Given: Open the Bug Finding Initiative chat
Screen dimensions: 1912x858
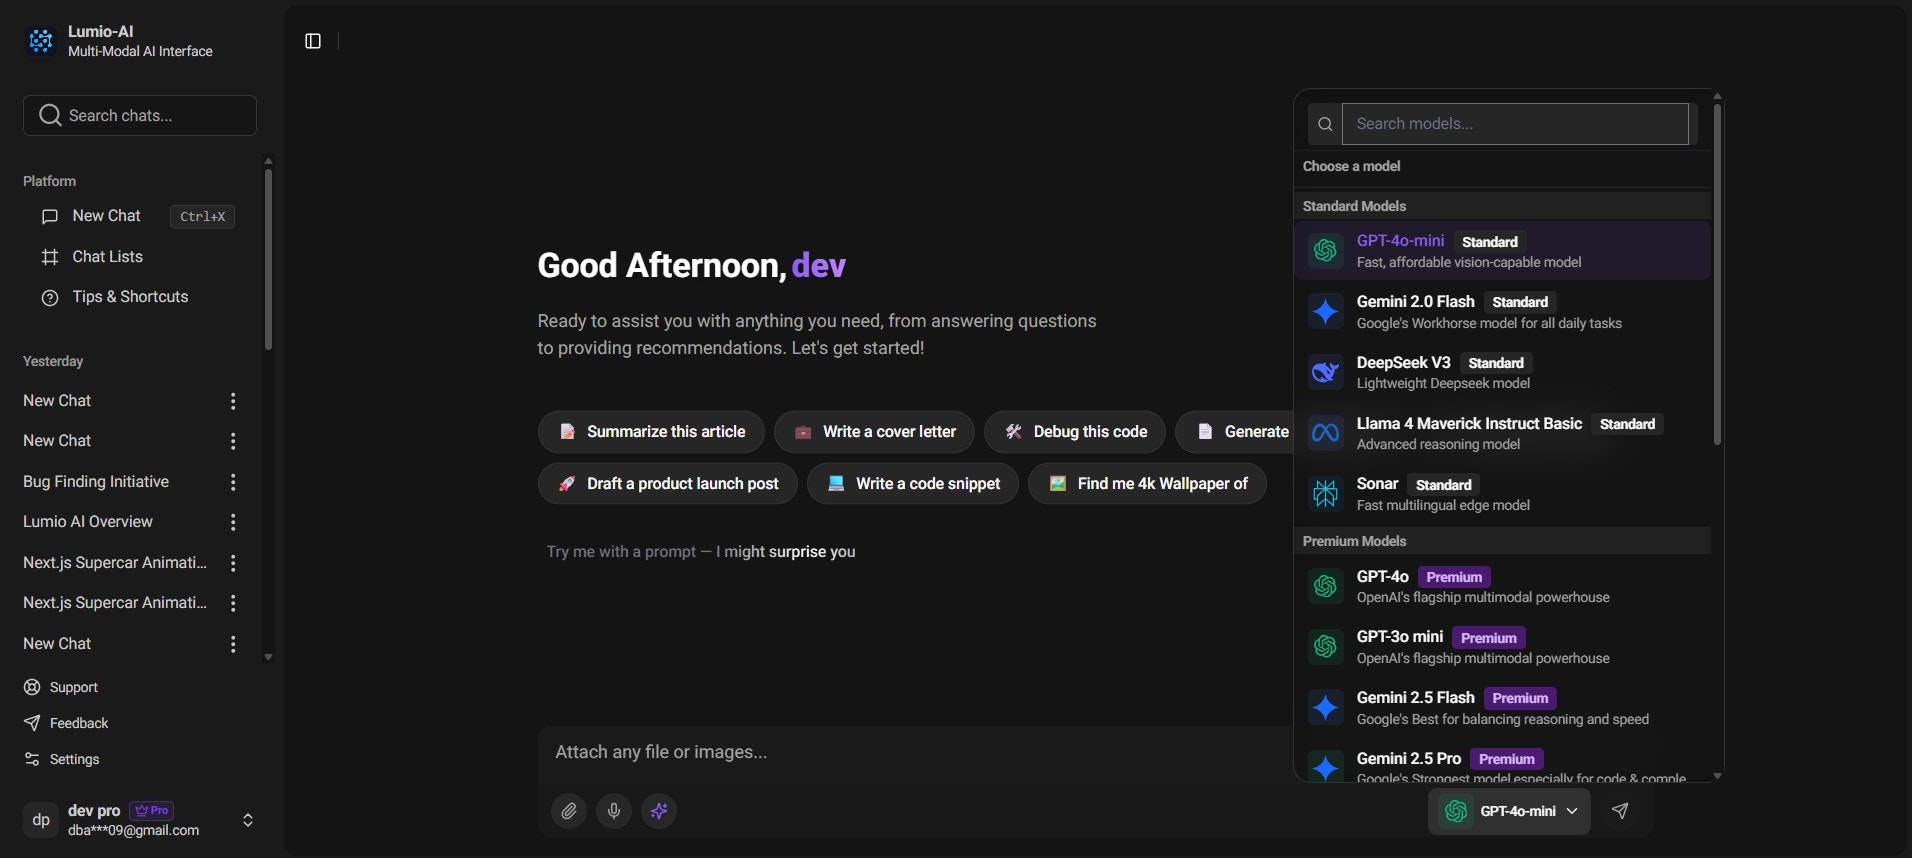Looking at the screenshot, I should coord(96,482).
